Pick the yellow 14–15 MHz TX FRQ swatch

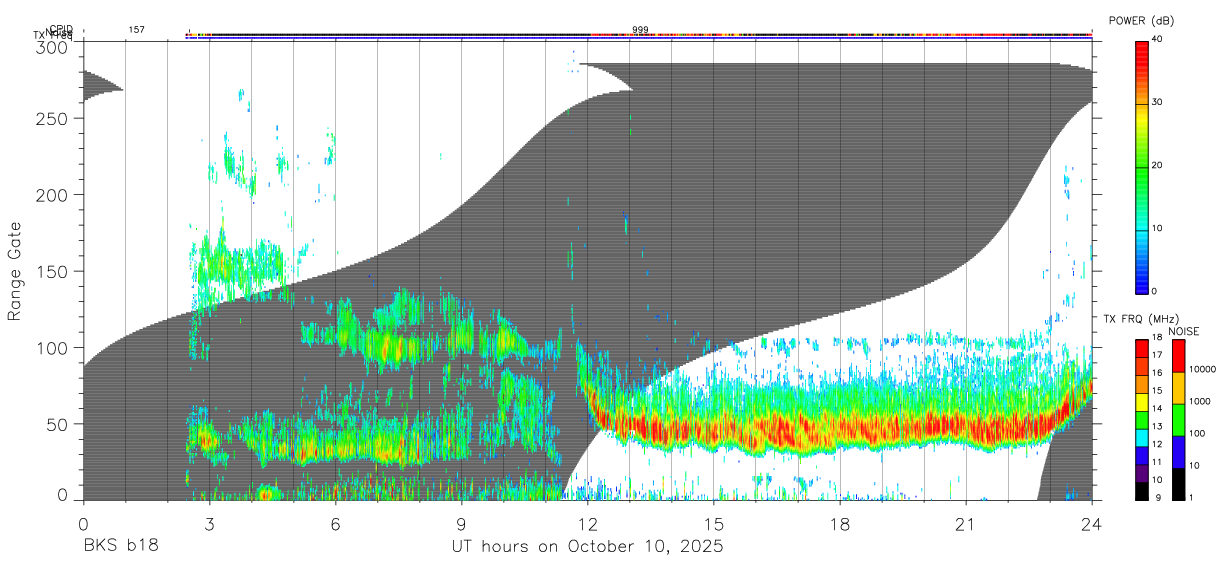point(1141,402)
